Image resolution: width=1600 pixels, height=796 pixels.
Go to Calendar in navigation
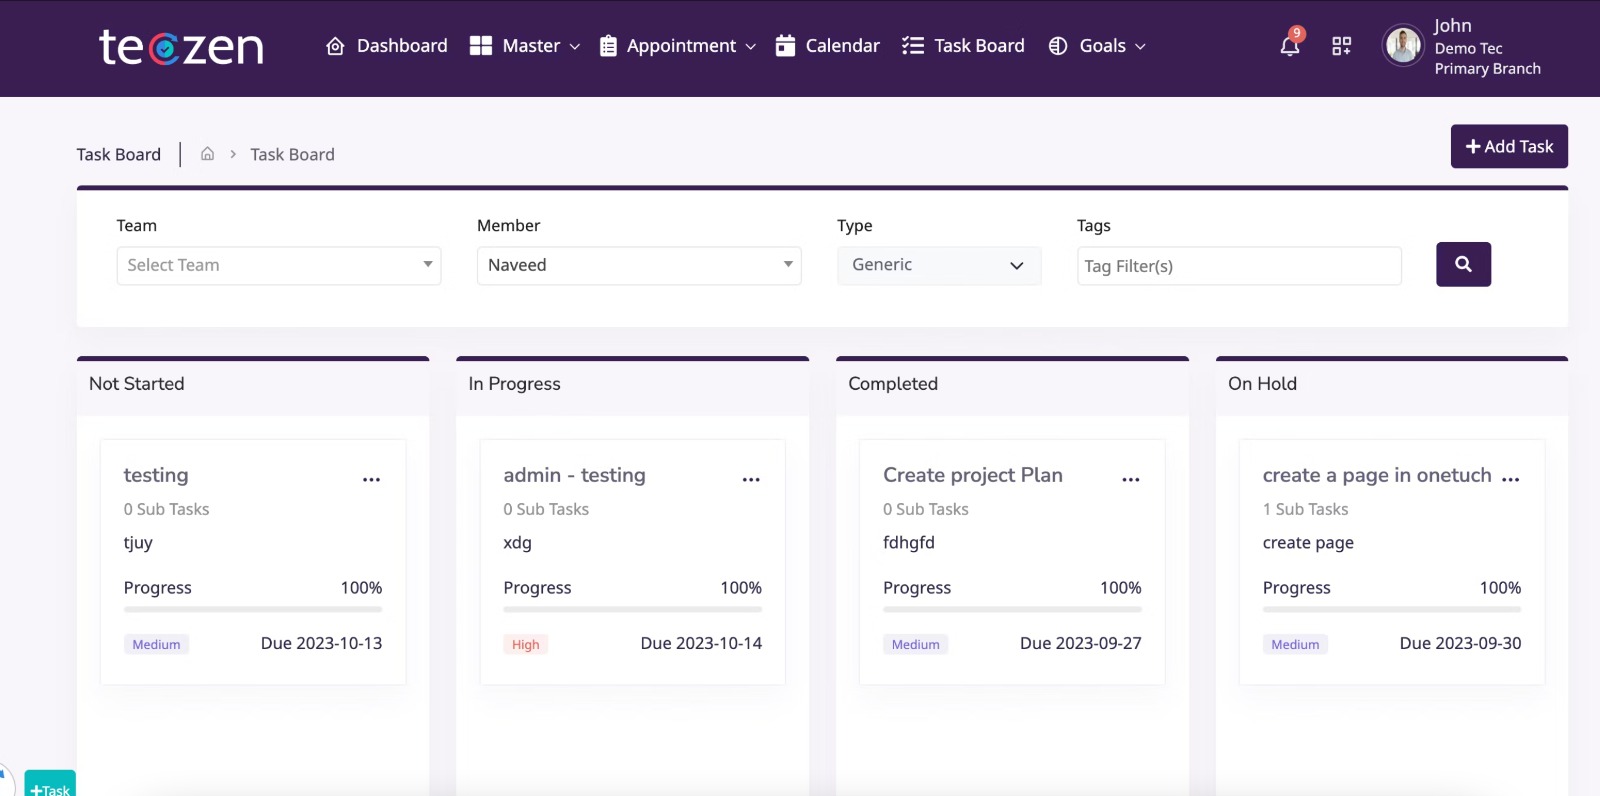pyautogui.click(x=828, y=46)
